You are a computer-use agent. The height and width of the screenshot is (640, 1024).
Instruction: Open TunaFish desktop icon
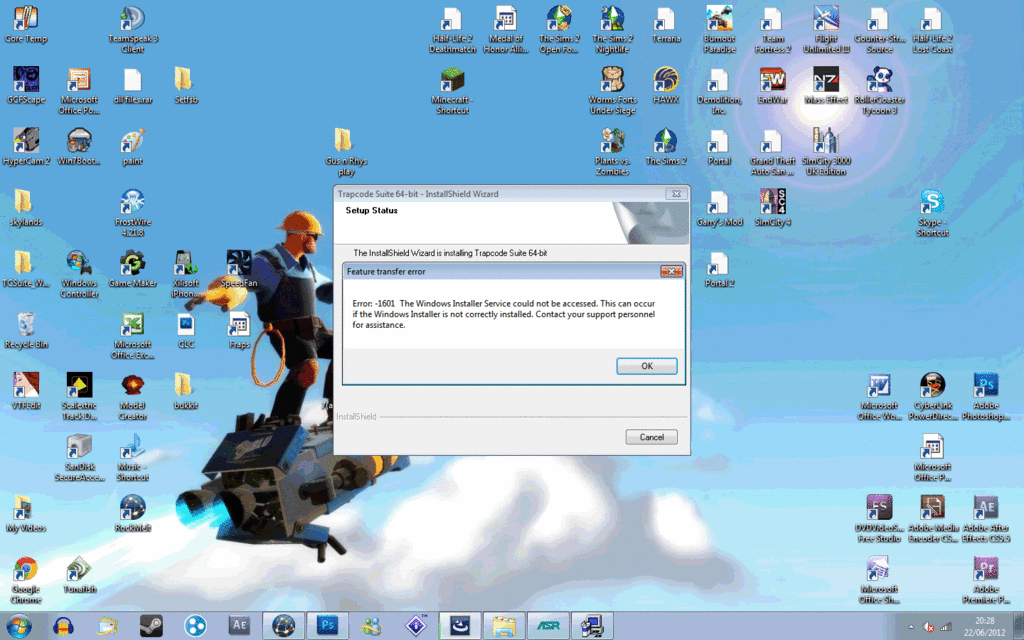(x=79, y=575)
